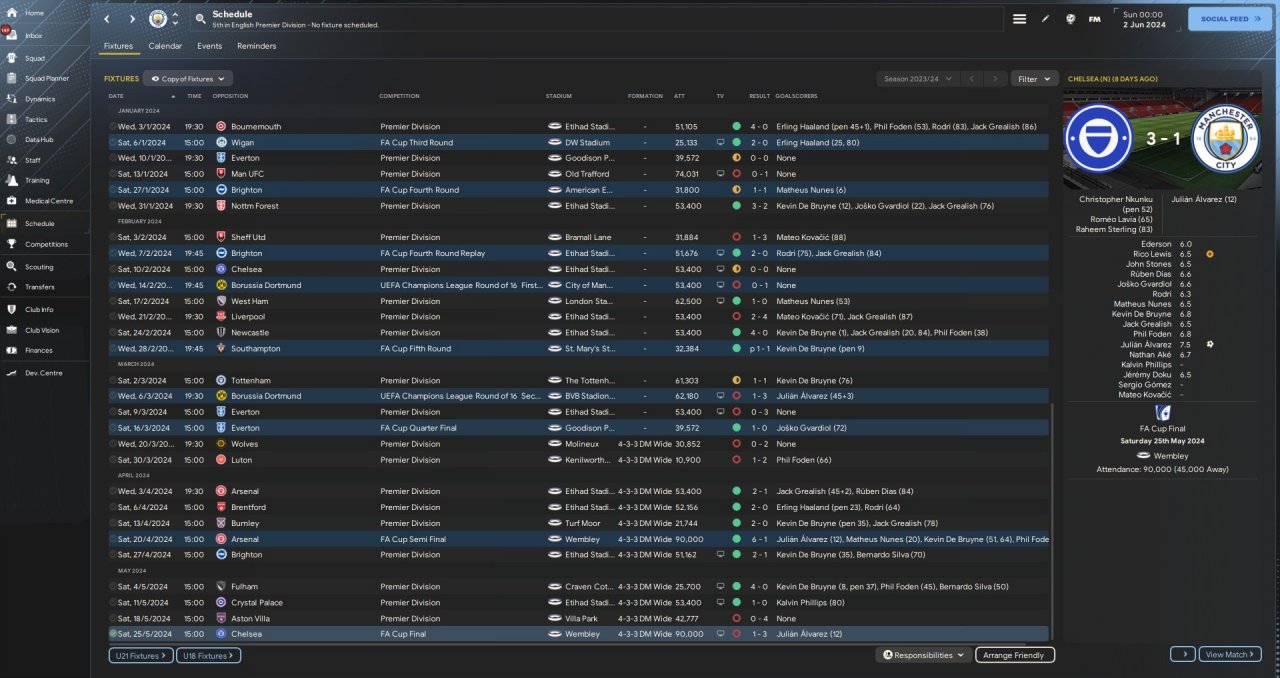The width and height of the screenshot is (1280, 678).
Task: Click Christopher Nkunku goalscorer name
Action: tap(1116, 199)
